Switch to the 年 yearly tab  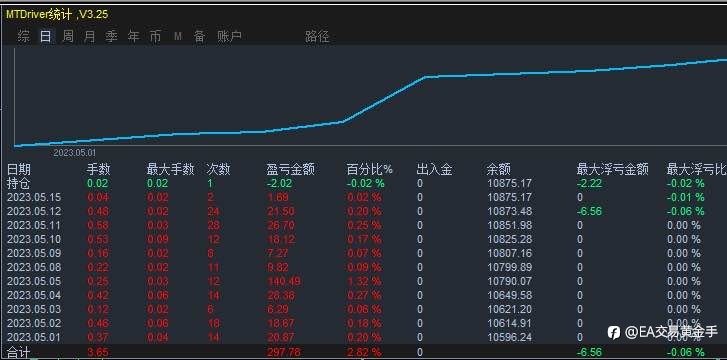(134, 36)
